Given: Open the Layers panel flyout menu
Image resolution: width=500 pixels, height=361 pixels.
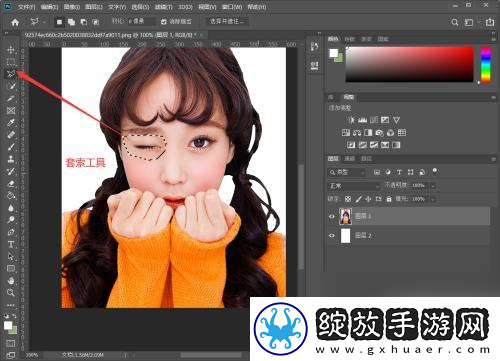Looking at the screenshot, I should coord(493,159).
